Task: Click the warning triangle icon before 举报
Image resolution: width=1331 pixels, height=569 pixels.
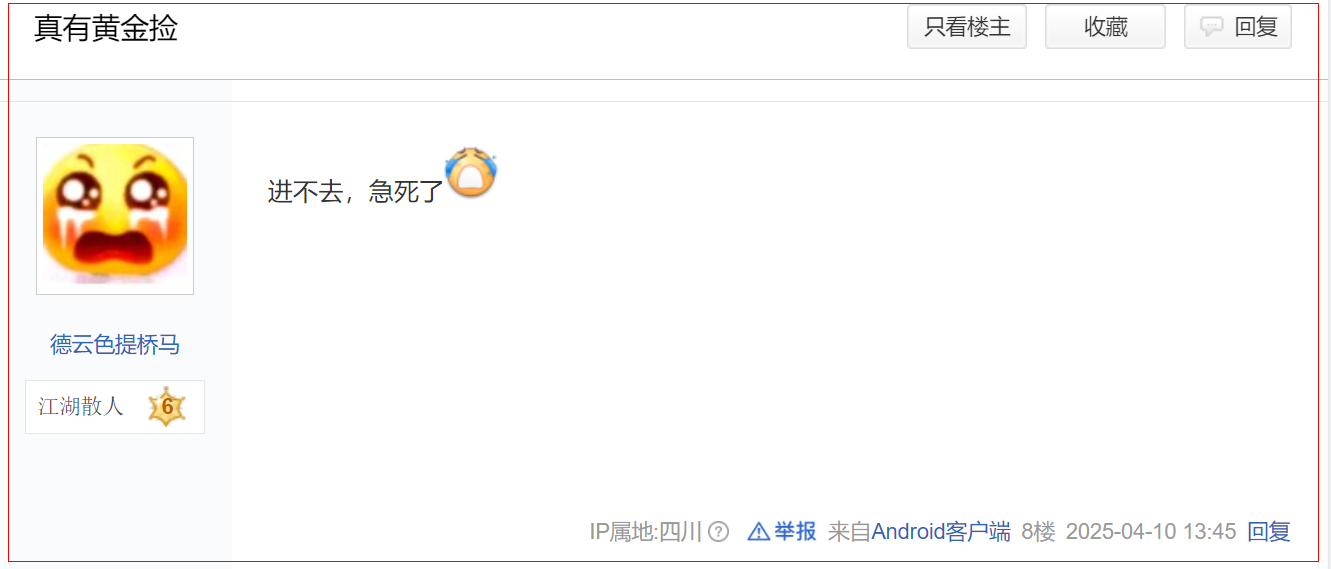Action: click(759, 532)
